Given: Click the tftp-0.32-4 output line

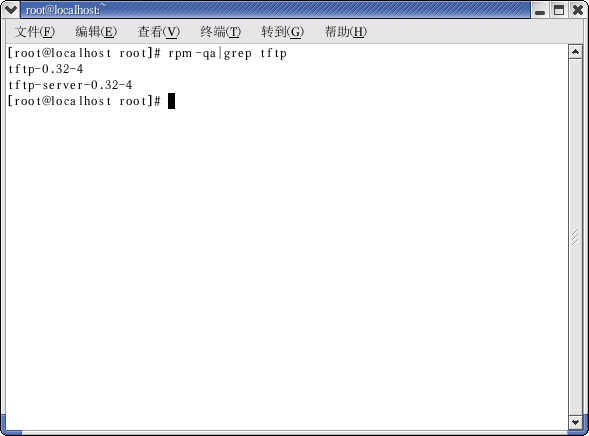Looking at the screenshot, I should pyautogui.click(x=46, y=69).
